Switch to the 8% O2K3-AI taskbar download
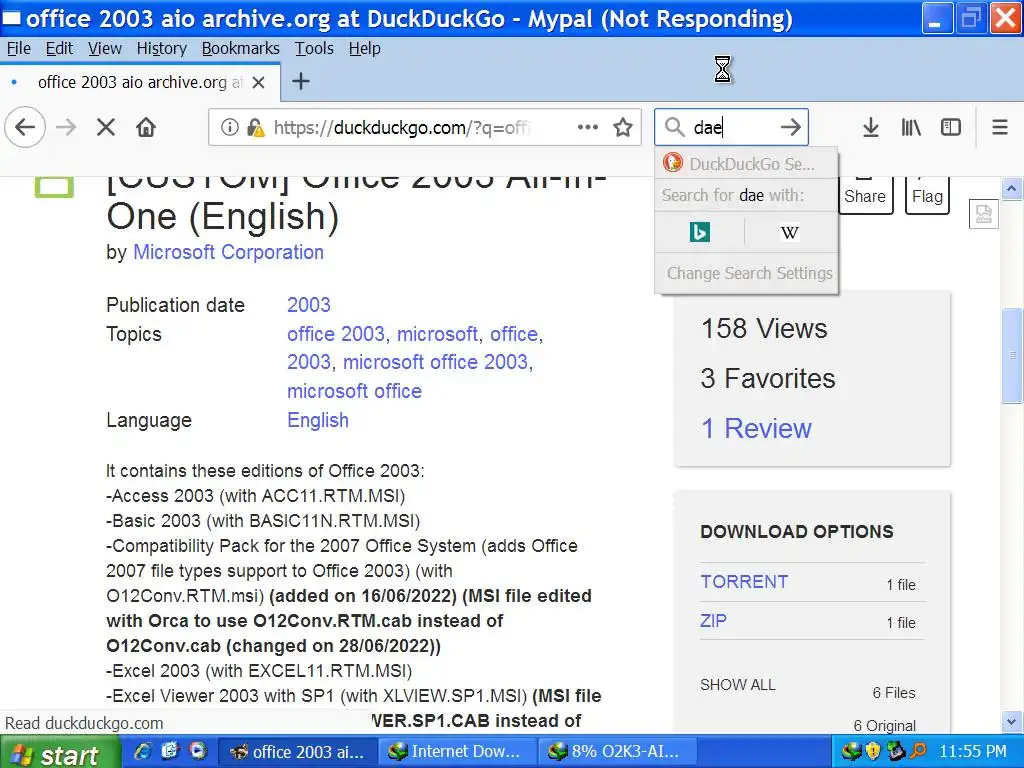Image resolution: width=1024 pixels, height=768 pixels. click(616, 752)
